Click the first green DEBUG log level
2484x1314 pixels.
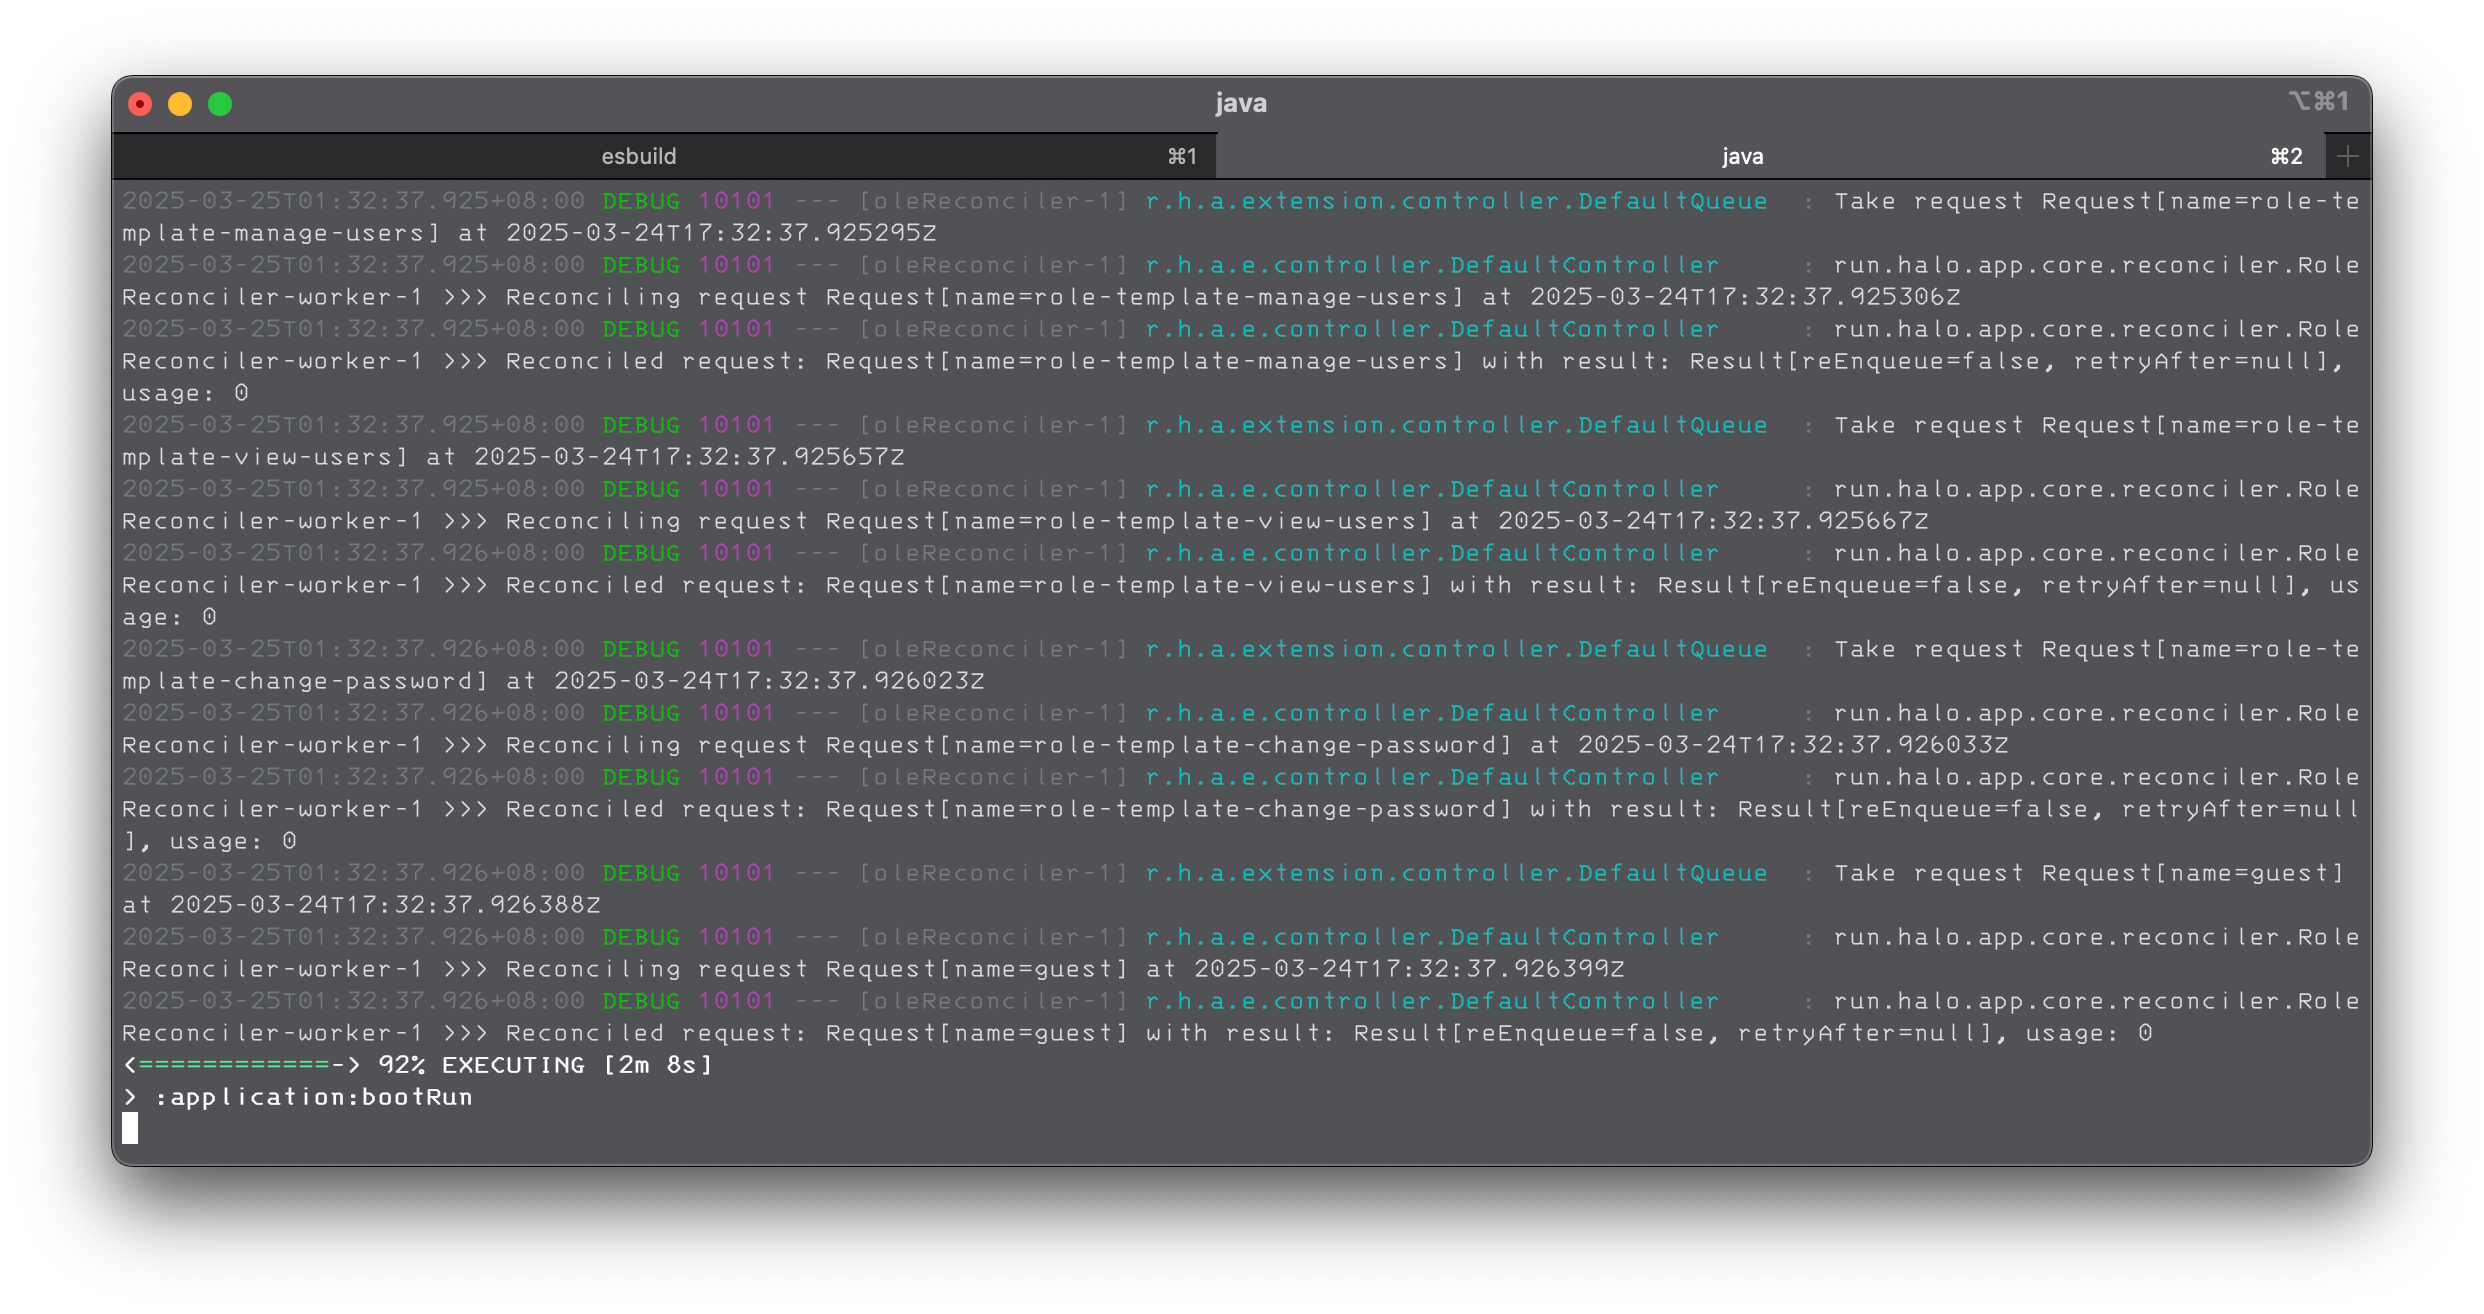point(641,201)
